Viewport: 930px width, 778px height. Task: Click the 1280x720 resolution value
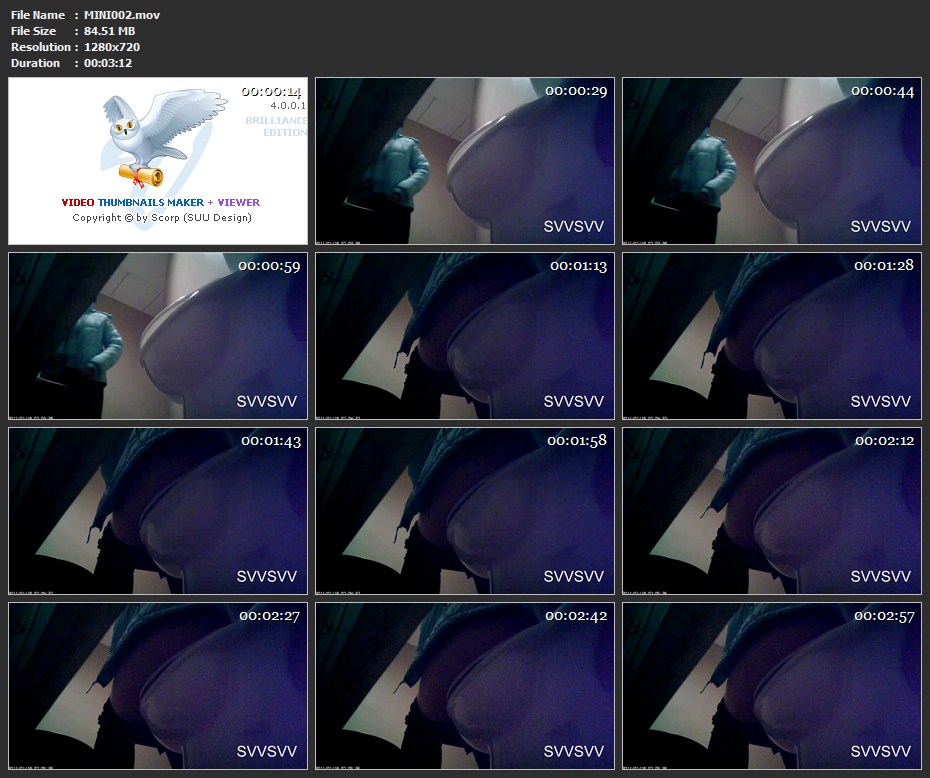[x=112, y=47]
